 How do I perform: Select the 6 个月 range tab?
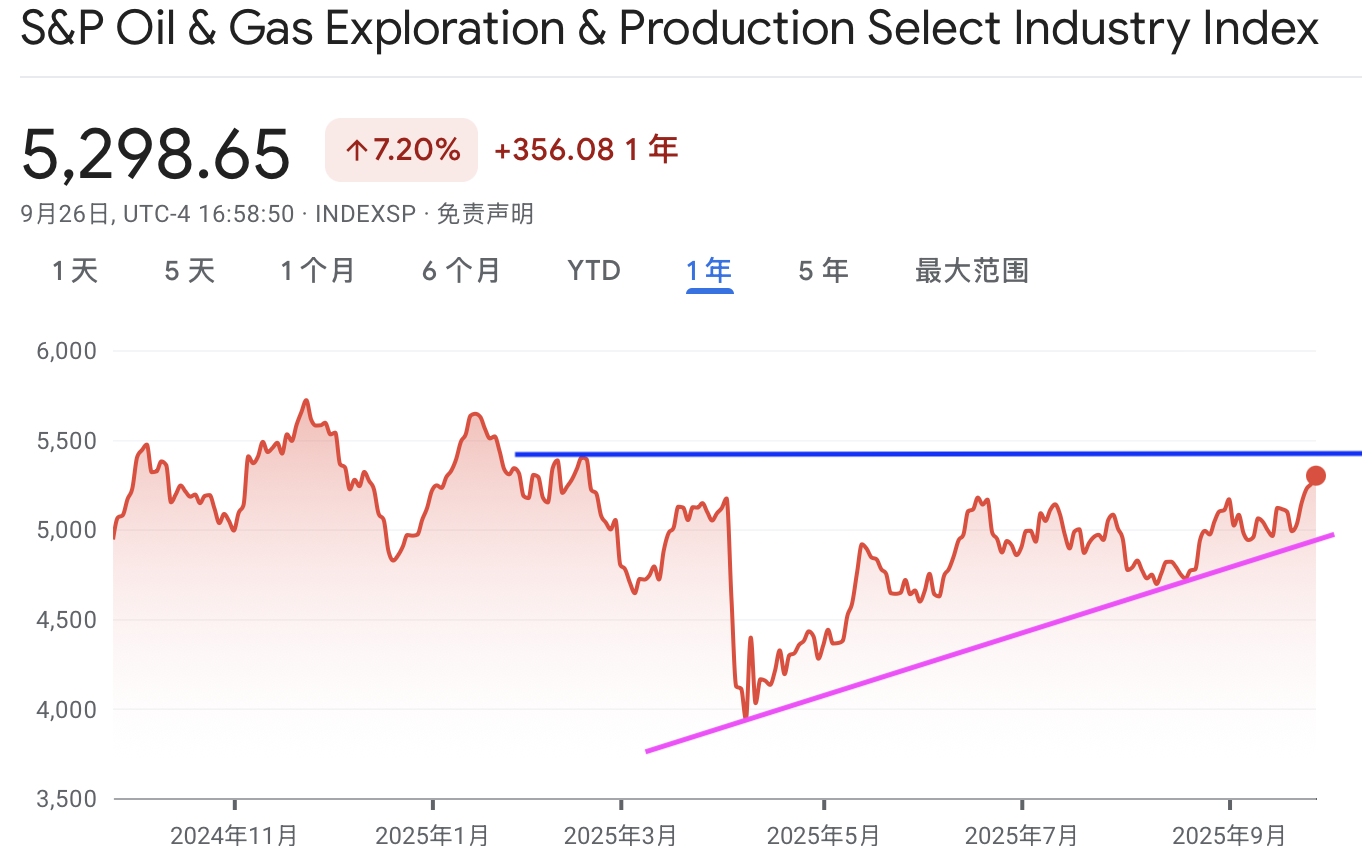pos(461,270)
